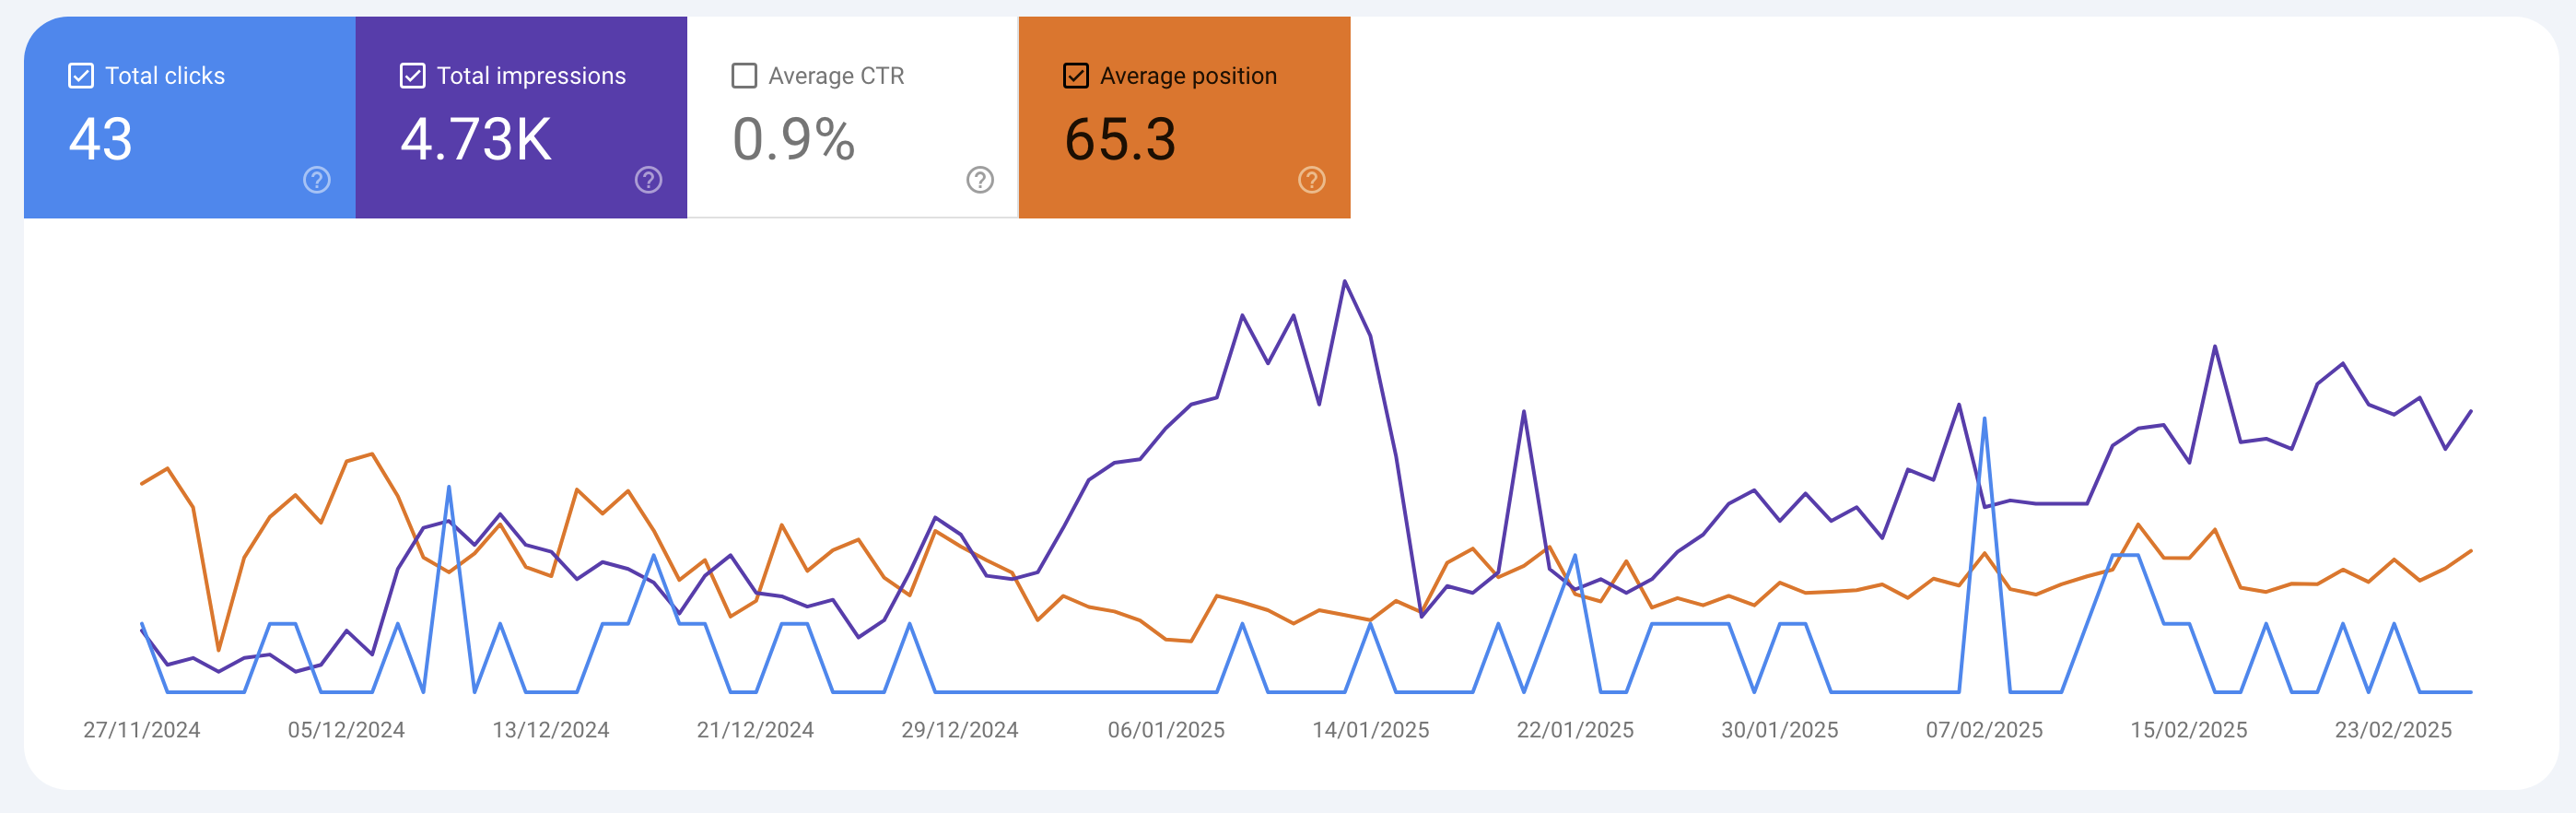Click help icon on Total impressions card
The image size is (2576, 813).
point(648,180)
